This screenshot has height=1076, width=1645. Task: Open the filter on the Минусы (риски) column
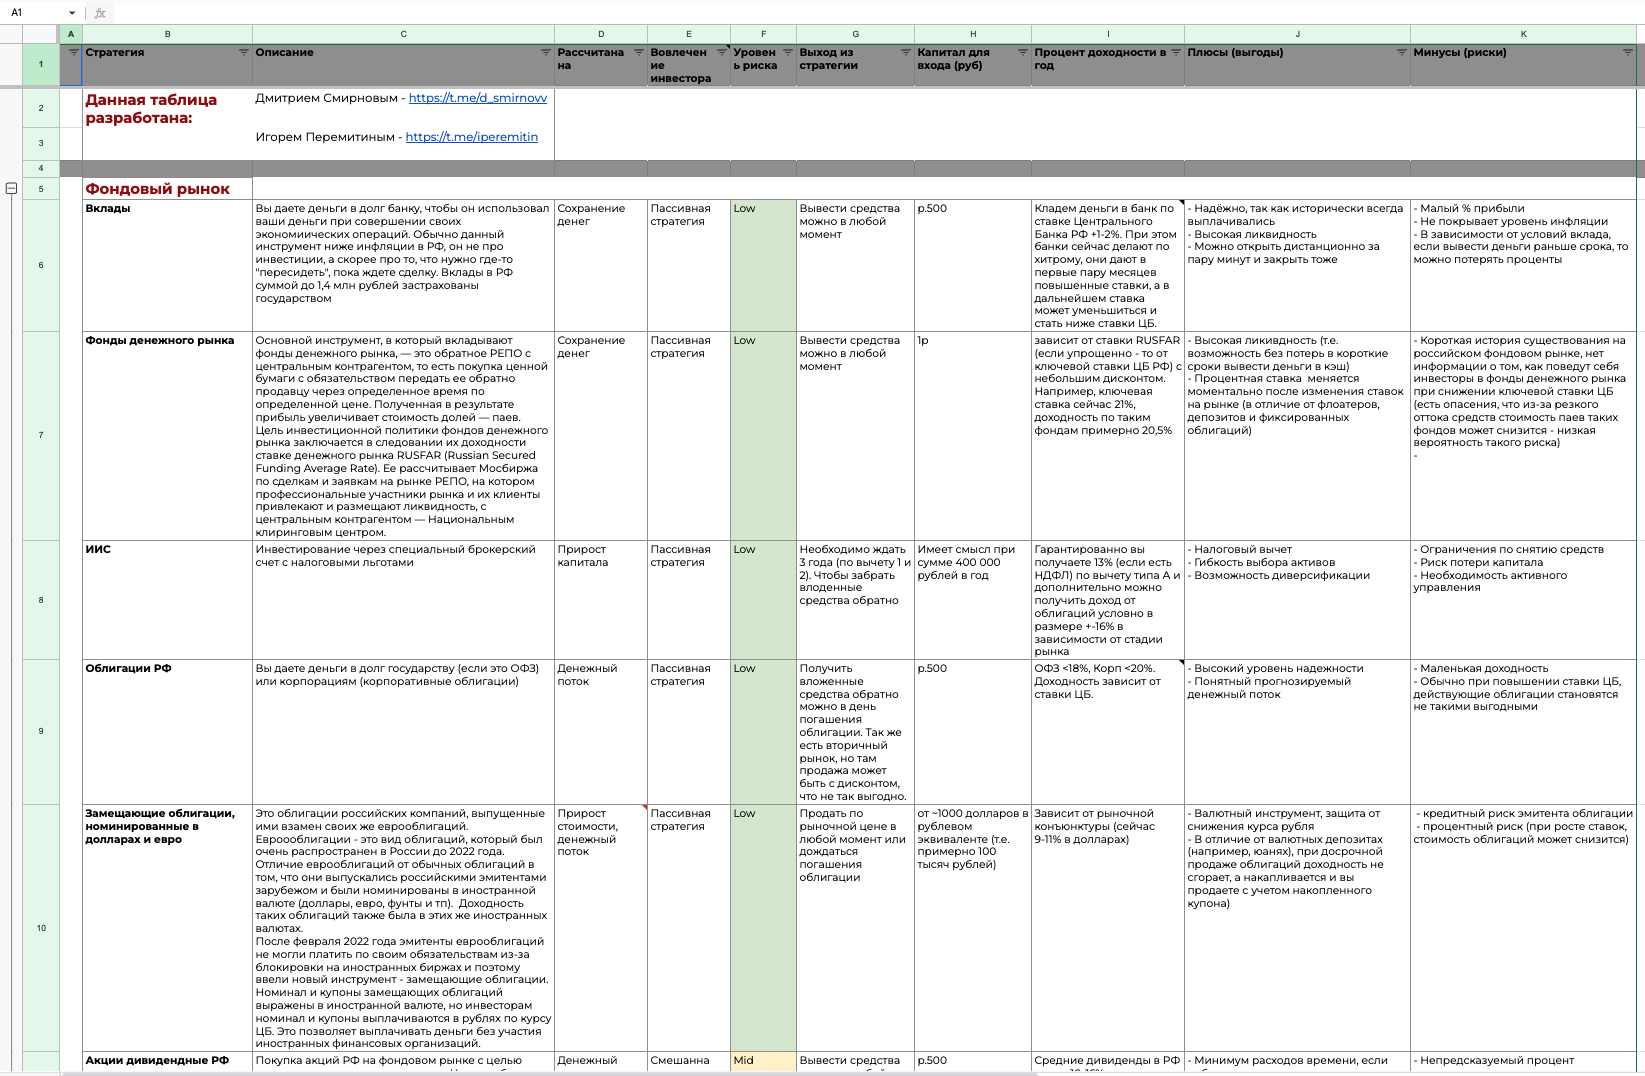pos(1628,52)
